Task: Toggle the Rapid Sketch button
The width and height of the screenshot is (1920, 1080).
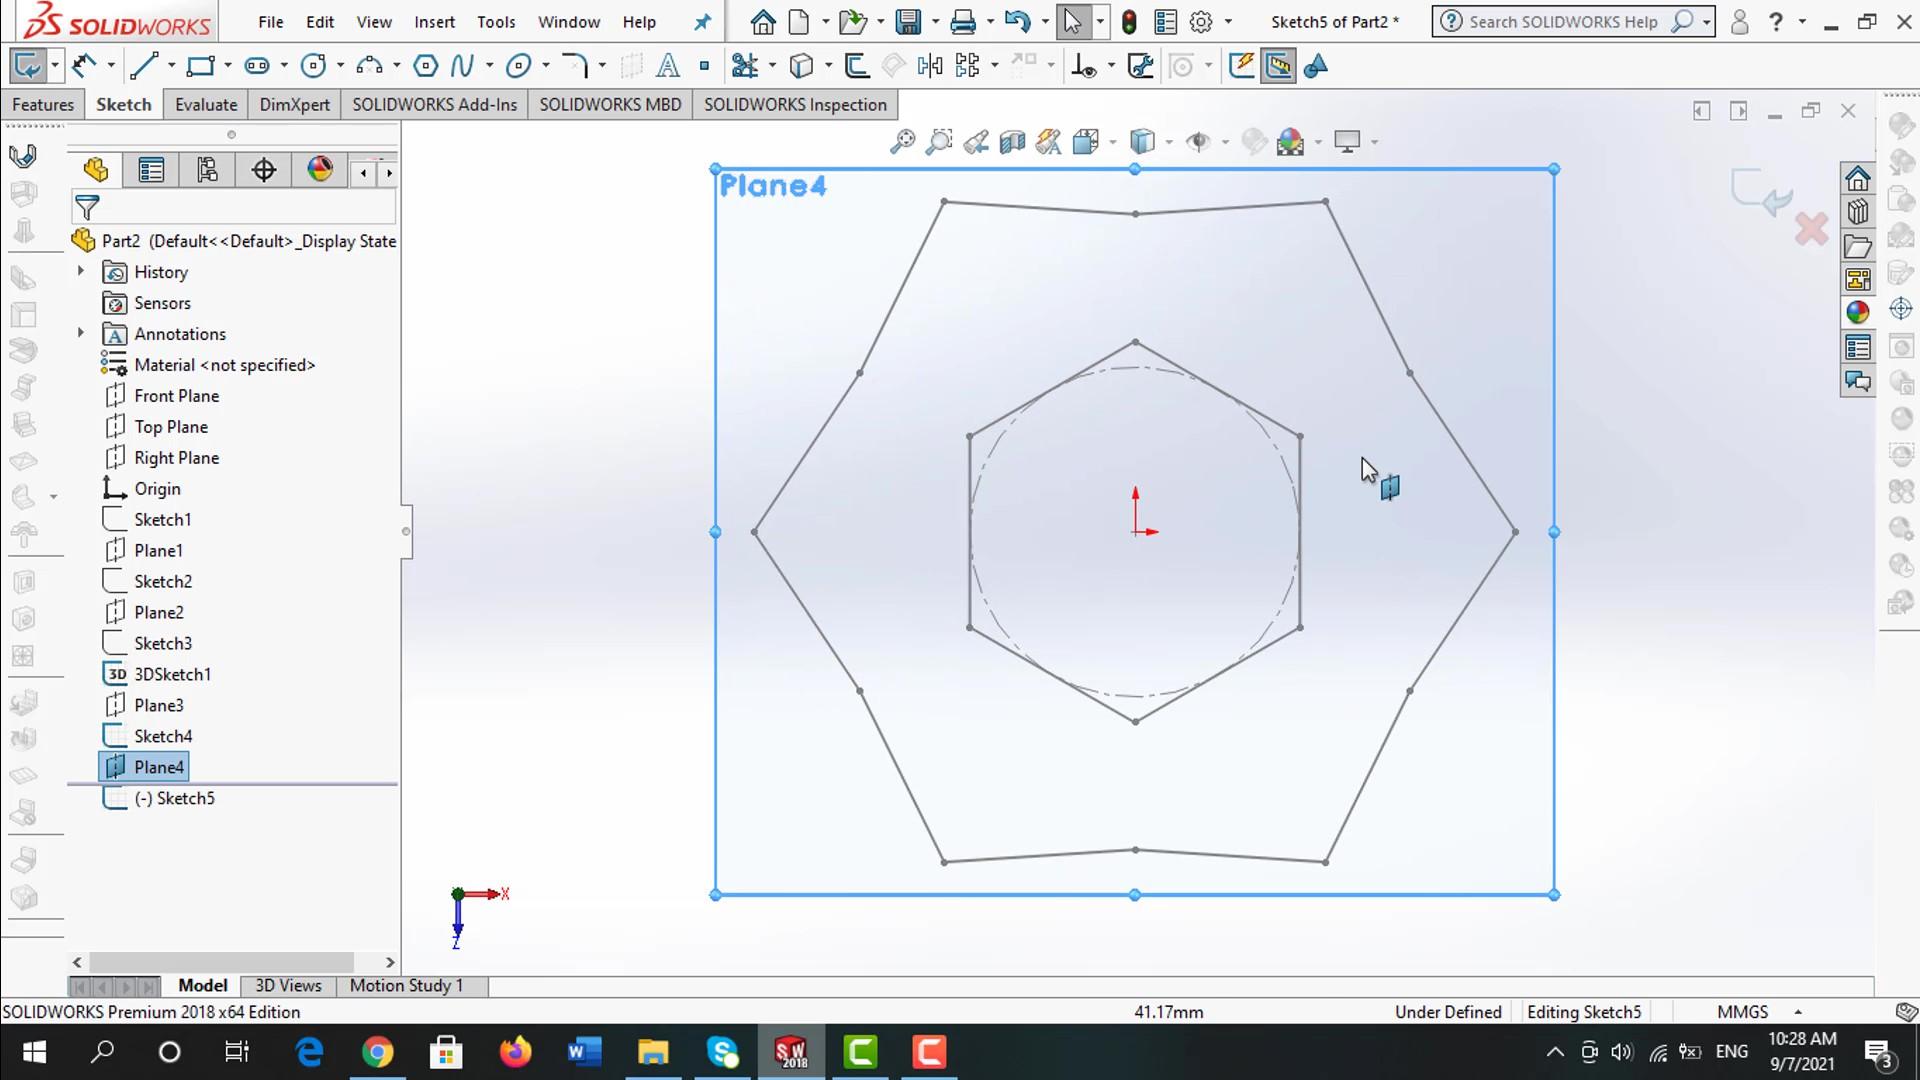Action: click(x=1241, y=66)
